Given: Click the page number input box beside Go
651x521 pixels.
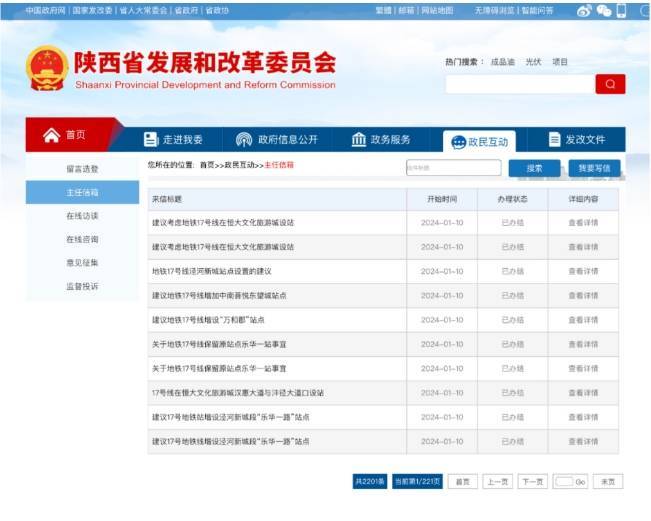Looking at the screenshot, I should click(x=565, y=482).
